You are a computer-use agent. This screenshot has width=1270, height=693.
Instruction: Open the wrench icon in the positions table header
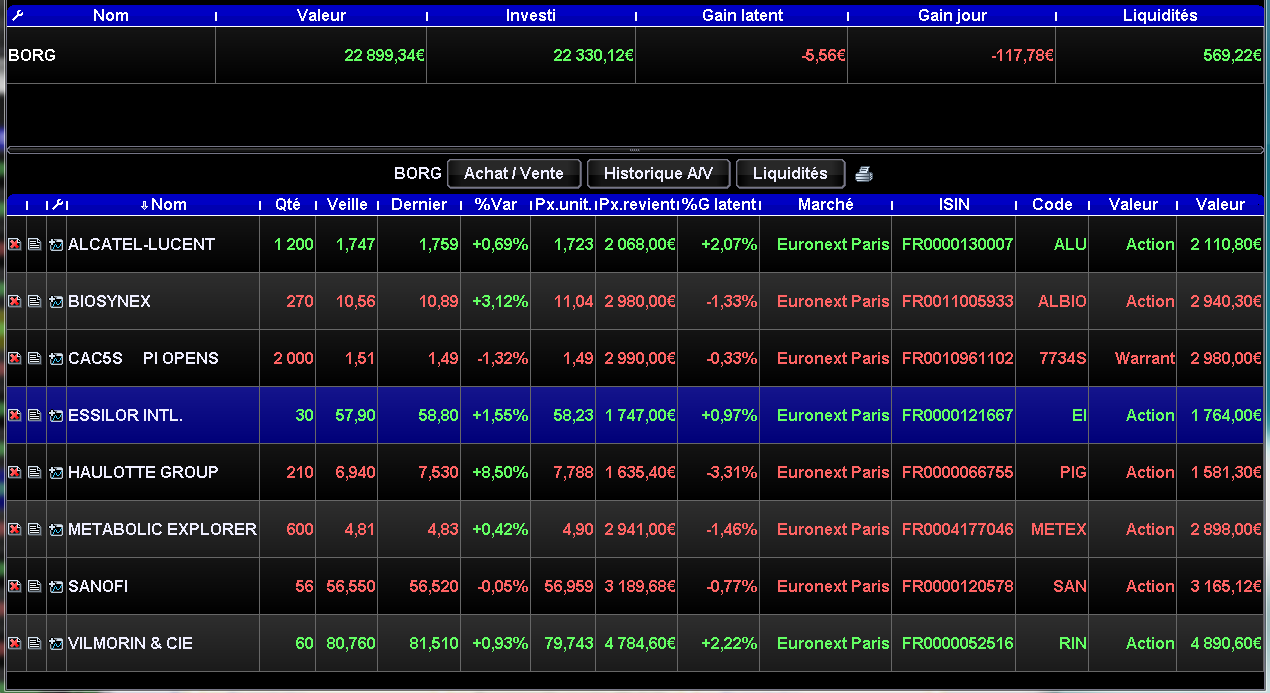57,204
